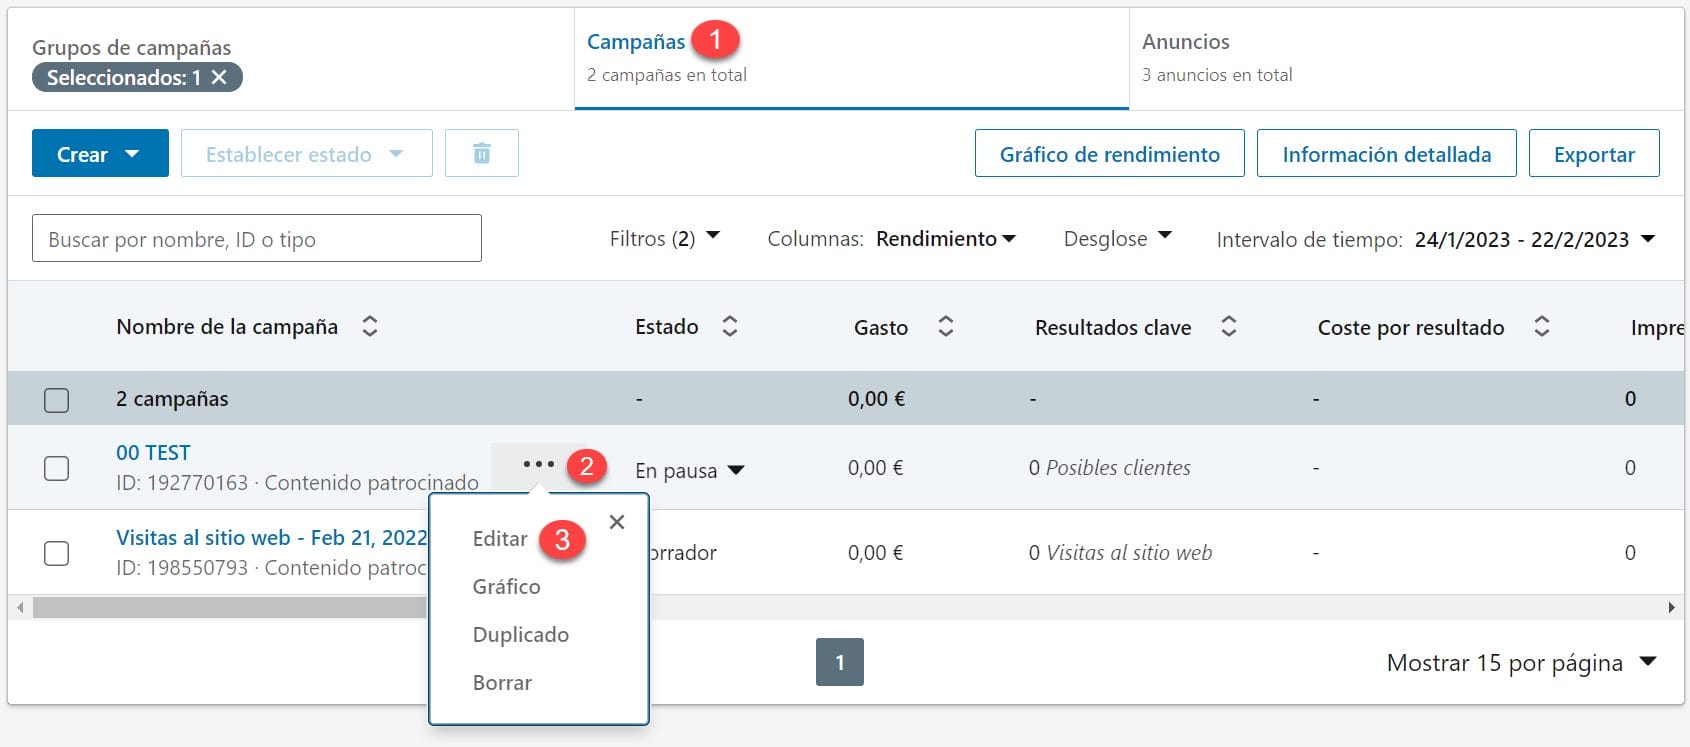Viewport: 1690px width, 747px height.
Task: Click Gráfico de rendimiento button
Action: 1110,153
